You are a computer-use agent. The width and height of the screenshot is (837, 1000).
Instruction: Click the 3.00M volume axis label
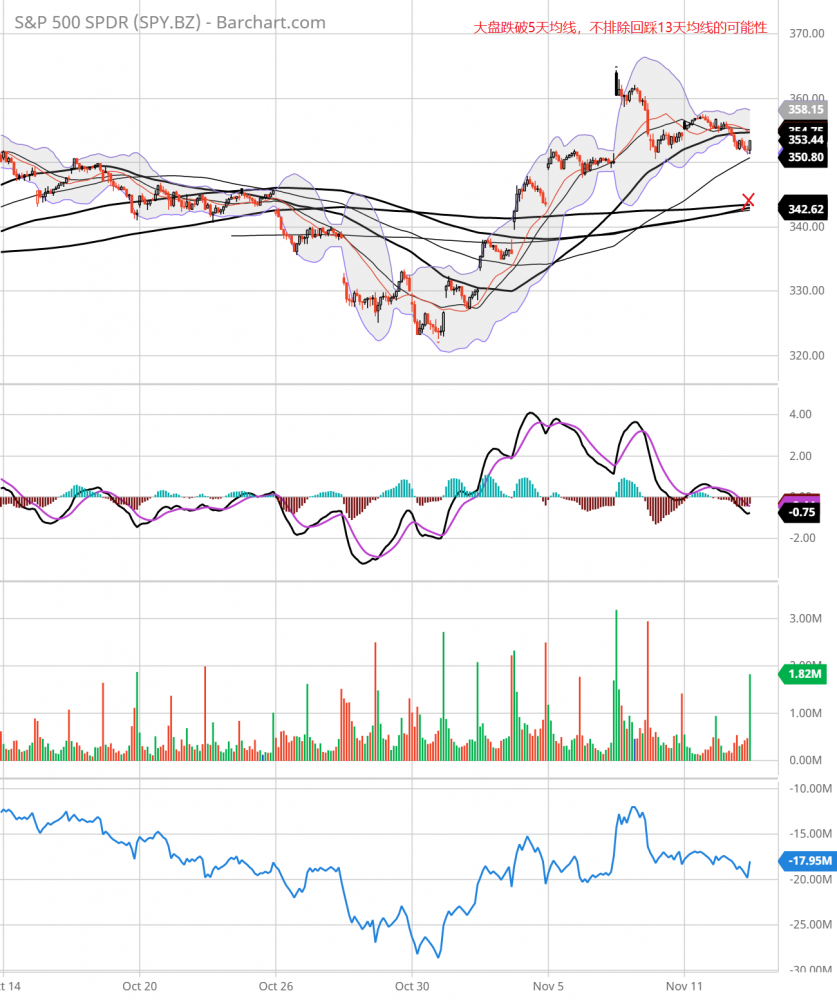click(805, 620)
